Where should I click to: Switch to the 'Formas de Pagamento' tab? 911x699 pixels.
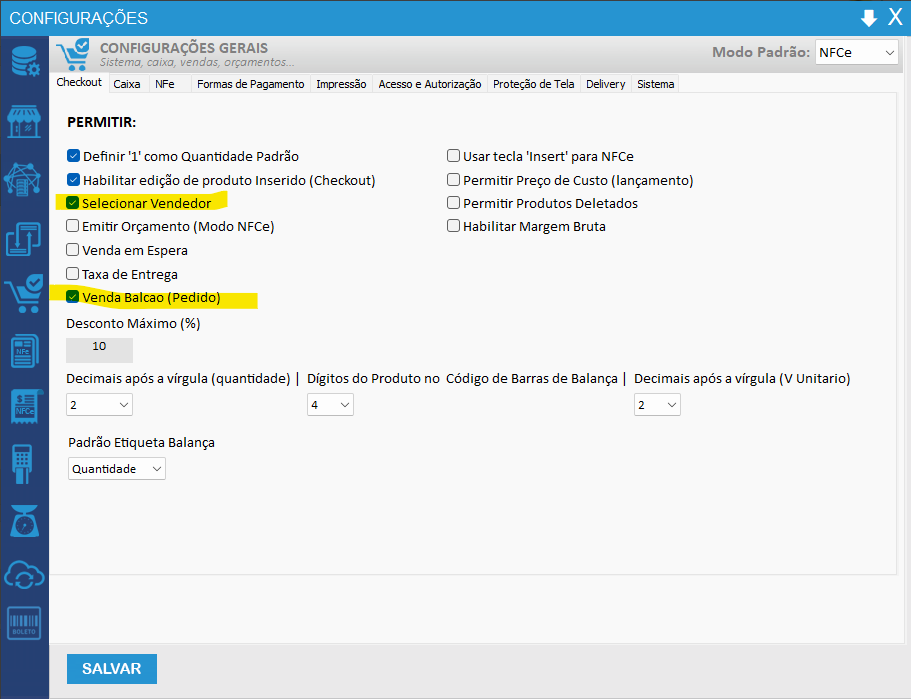click(x=250, y=84)
